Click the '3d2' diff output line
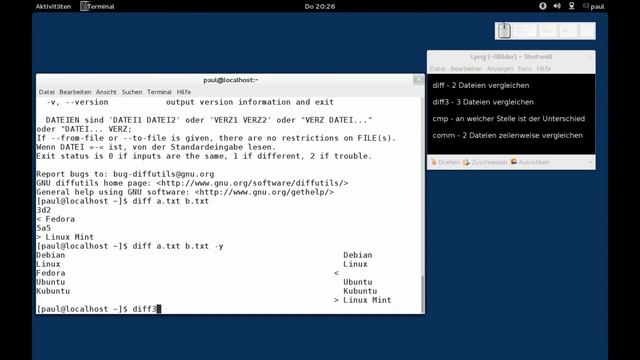Viewport: 640px width, 360px height. coord(44,210)
